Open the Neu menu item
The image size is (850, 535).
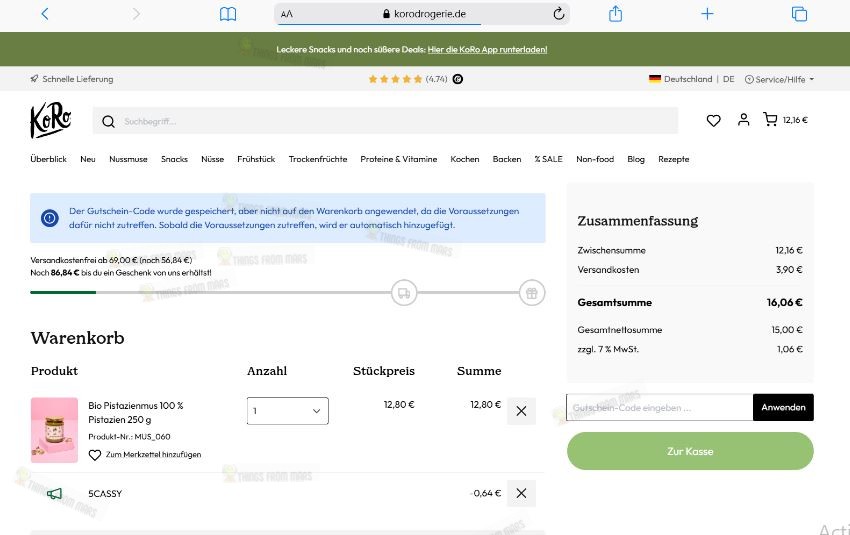click(88, 159)
